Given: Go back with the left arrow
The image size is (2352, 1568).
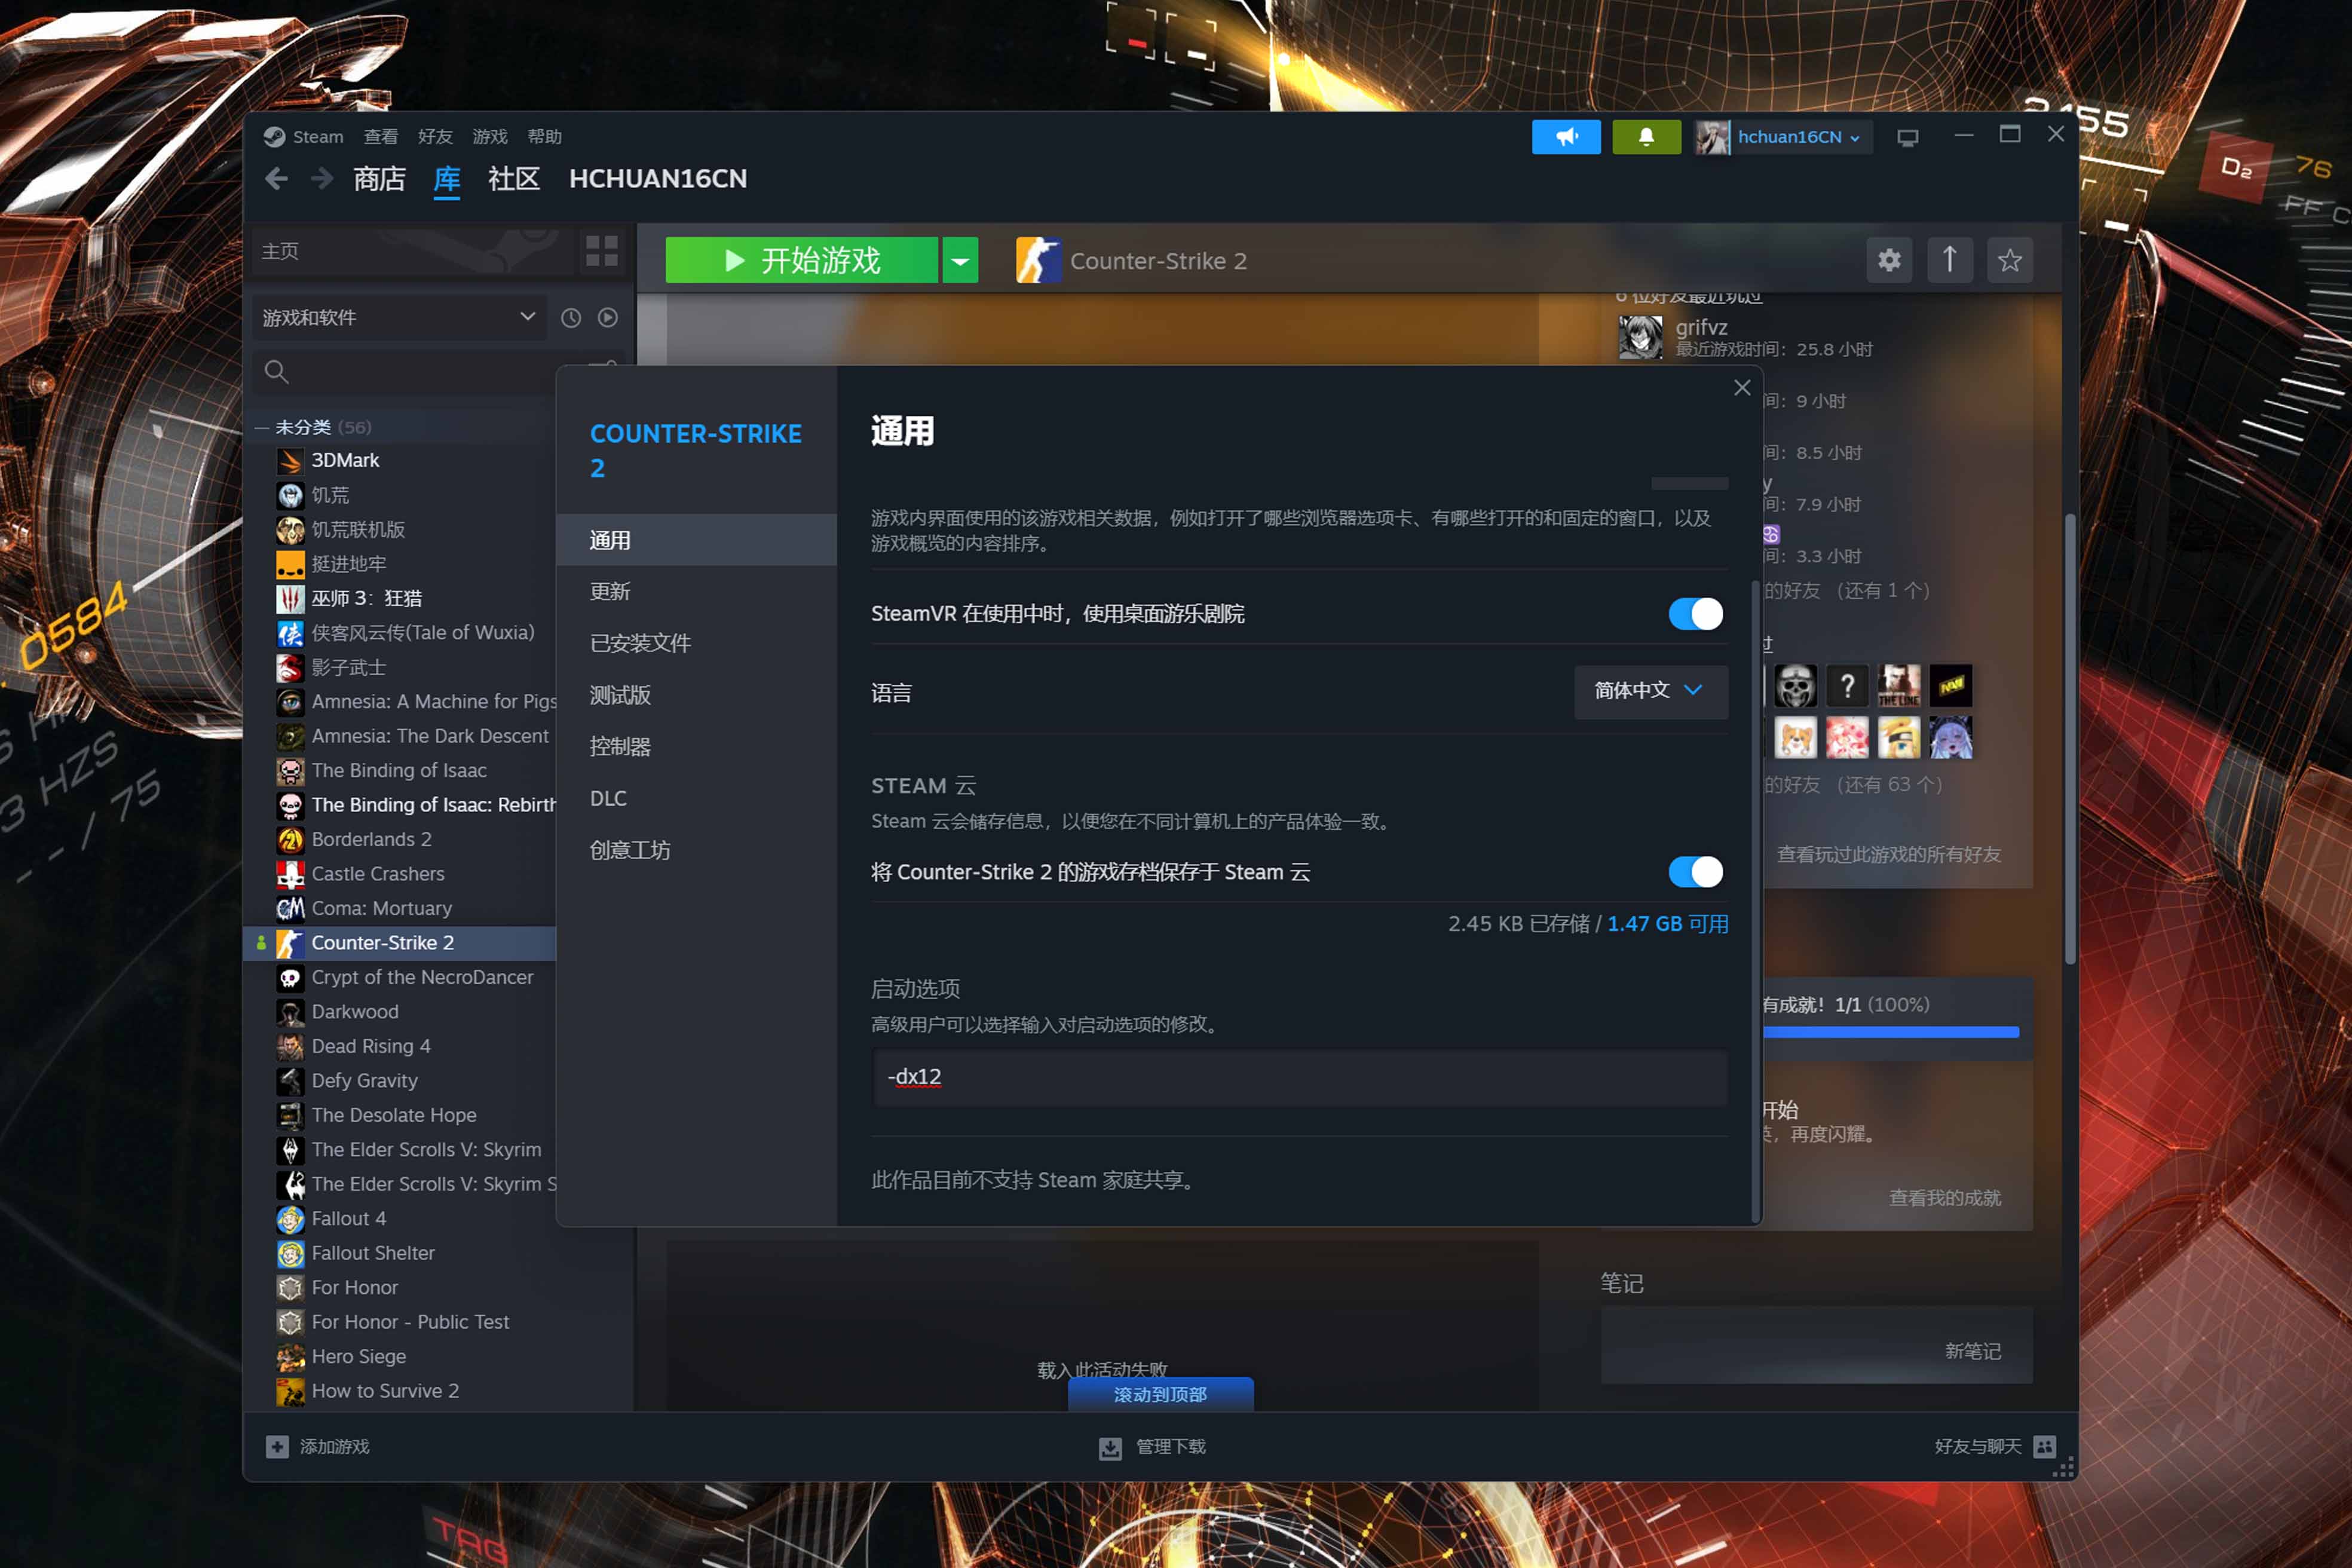Looking at the screenshot, I should (277, 179).
